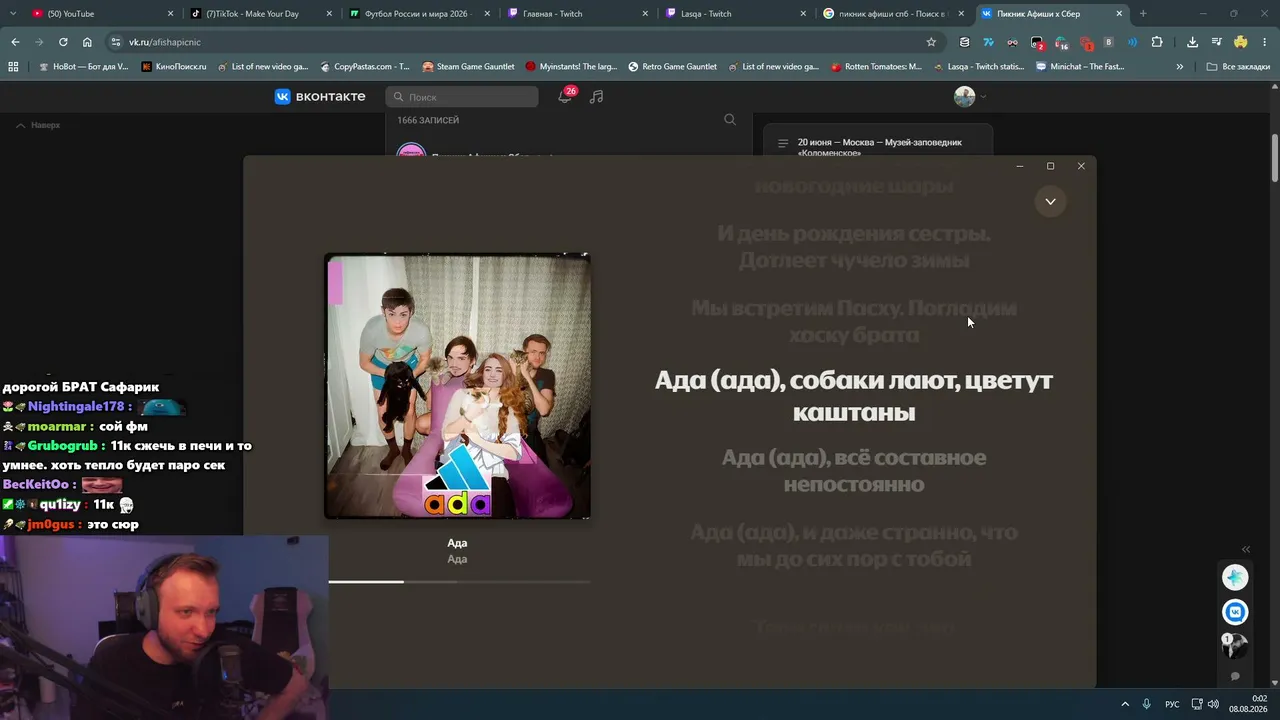This screenshot has width=1280, height=720.
Task: Click the Ада album cover art
Action: pyautogui.click(x=457, y=386)
